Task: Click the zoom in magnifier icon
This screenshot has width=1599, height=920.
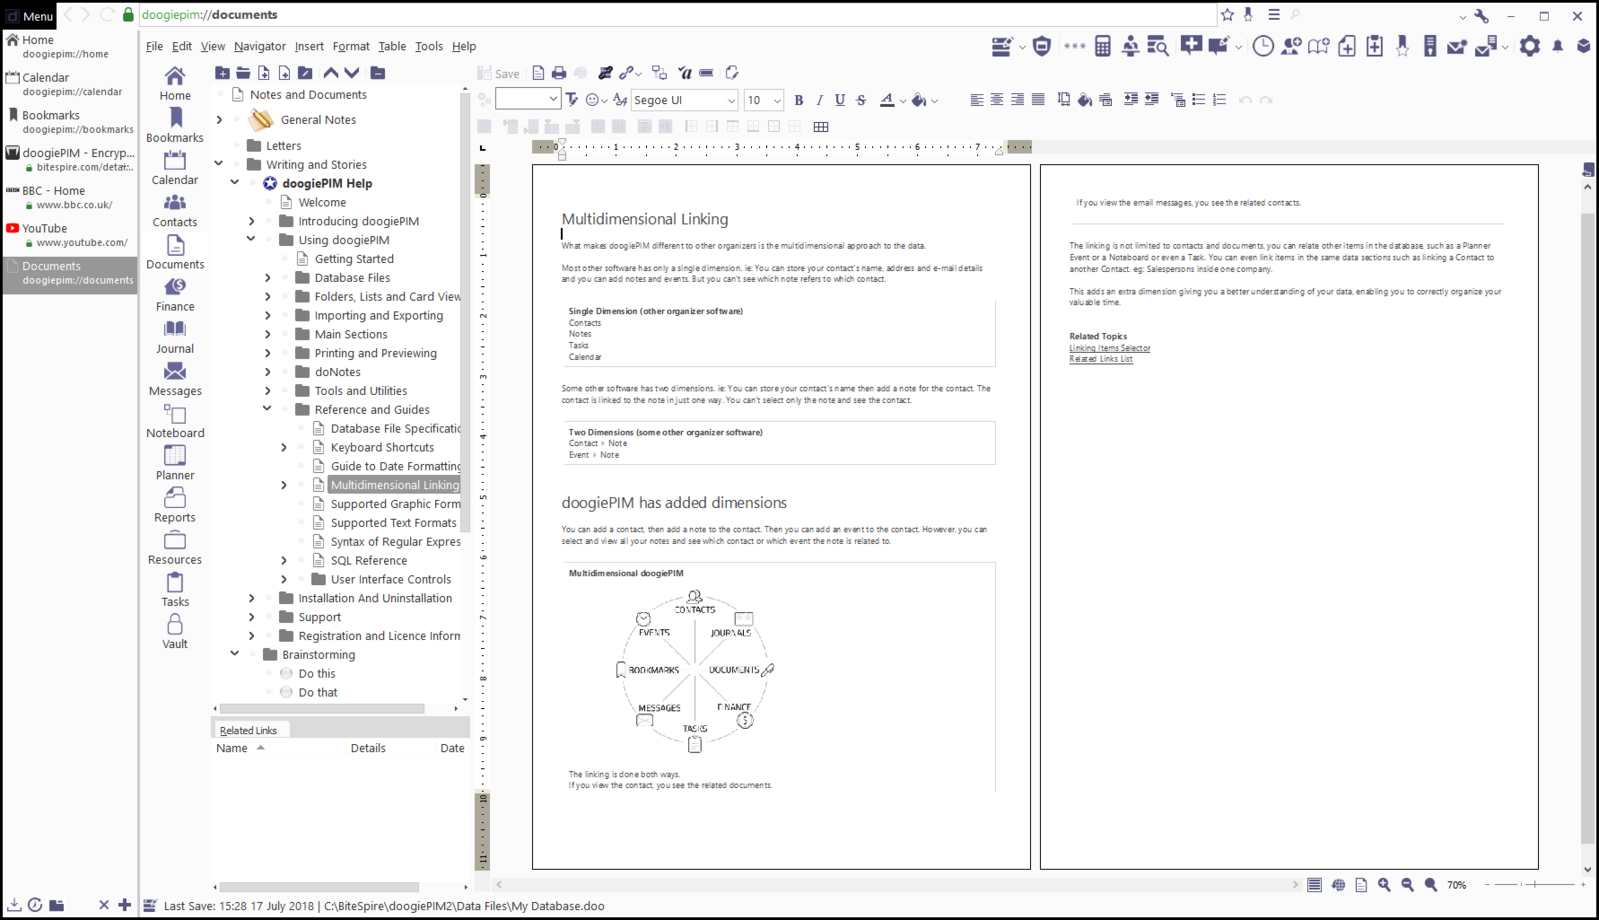Action: click(x=1384, y=885)
